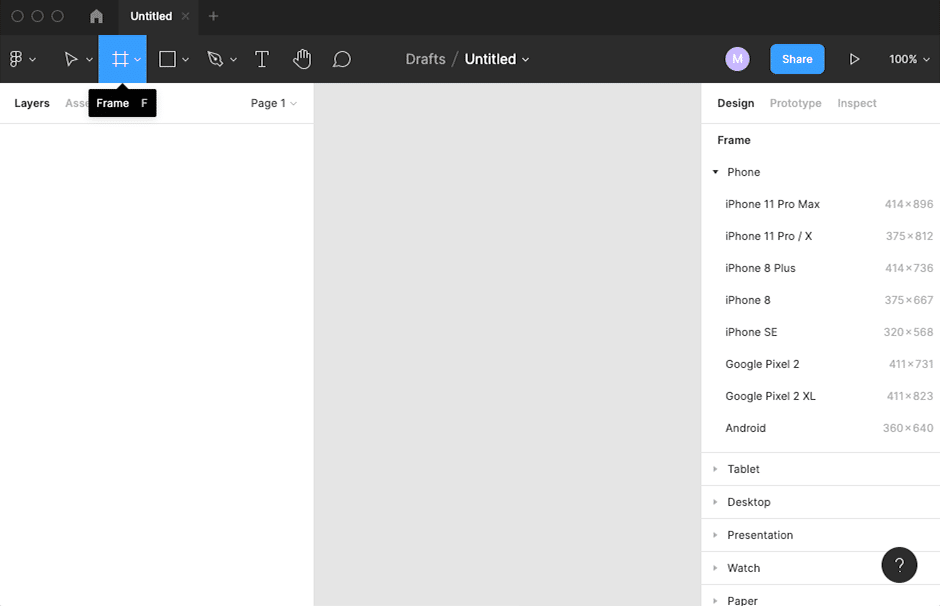Screen dimensions: 940x606
Task: Switch to the Layers tab
Action: [x=32, y=103]
